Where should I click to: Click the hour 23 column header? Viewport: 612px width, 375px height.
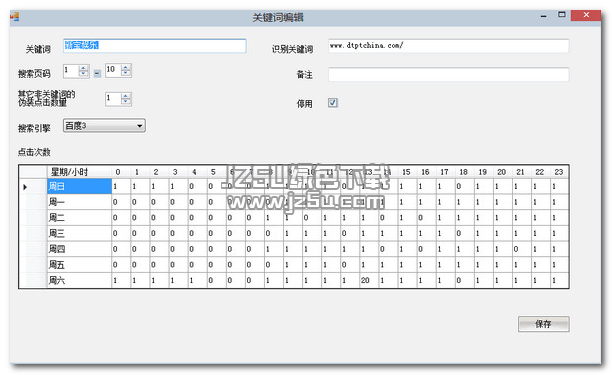[560, 172]
